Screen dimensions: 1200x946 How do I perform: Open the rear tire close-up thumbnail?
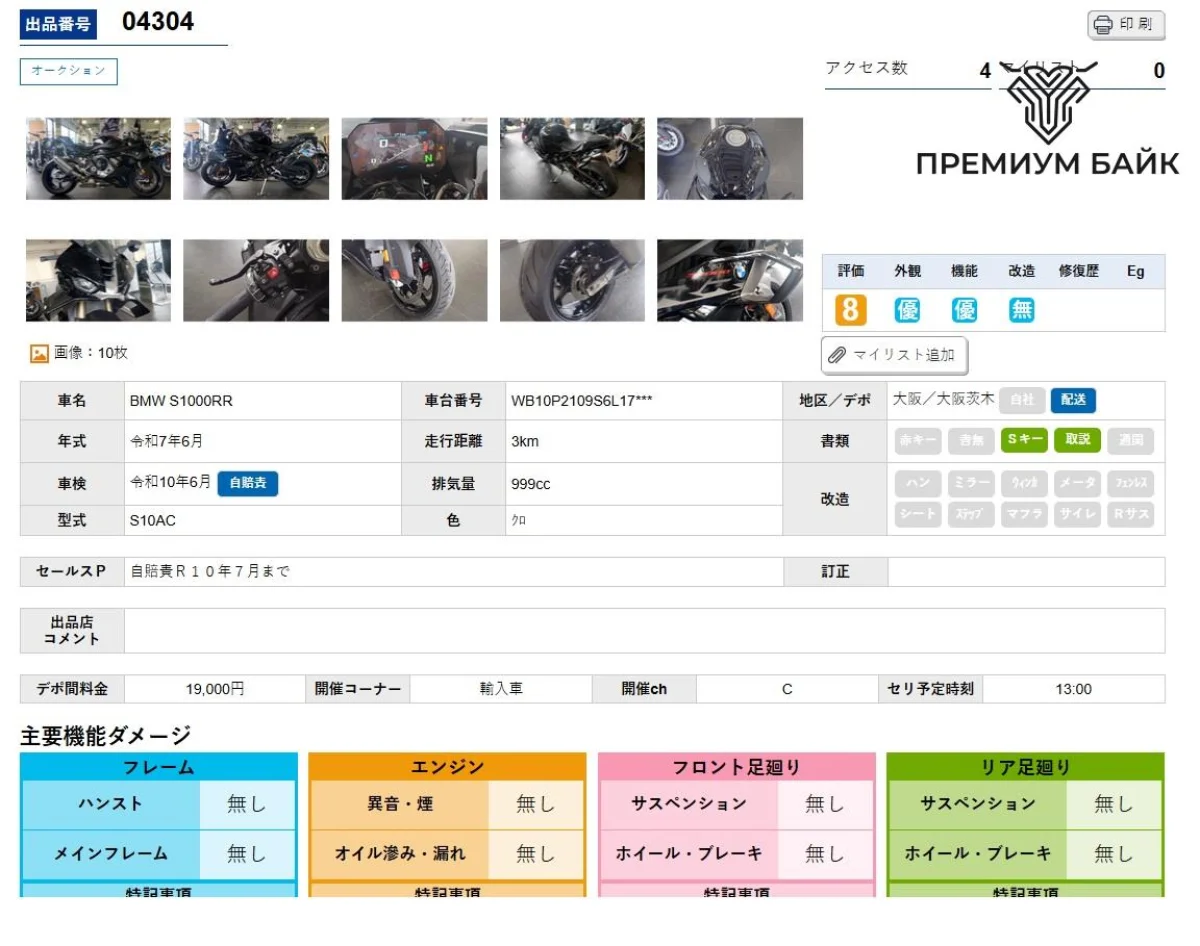572,280
